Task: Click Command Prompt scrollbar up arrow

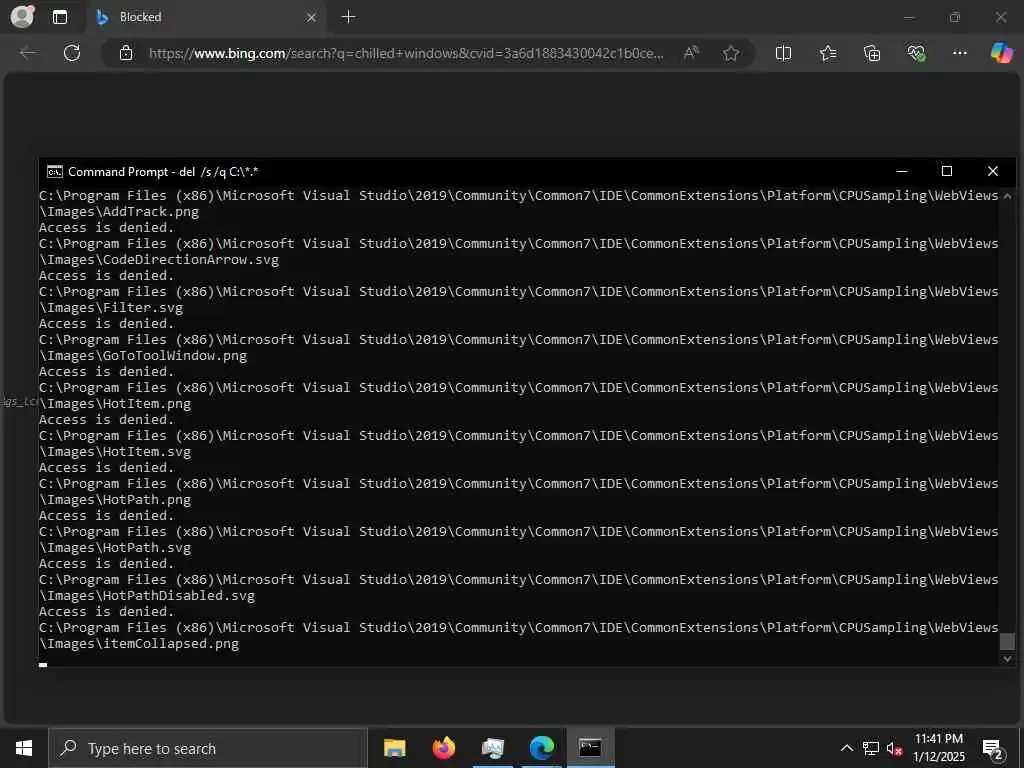Action: 1007,195
